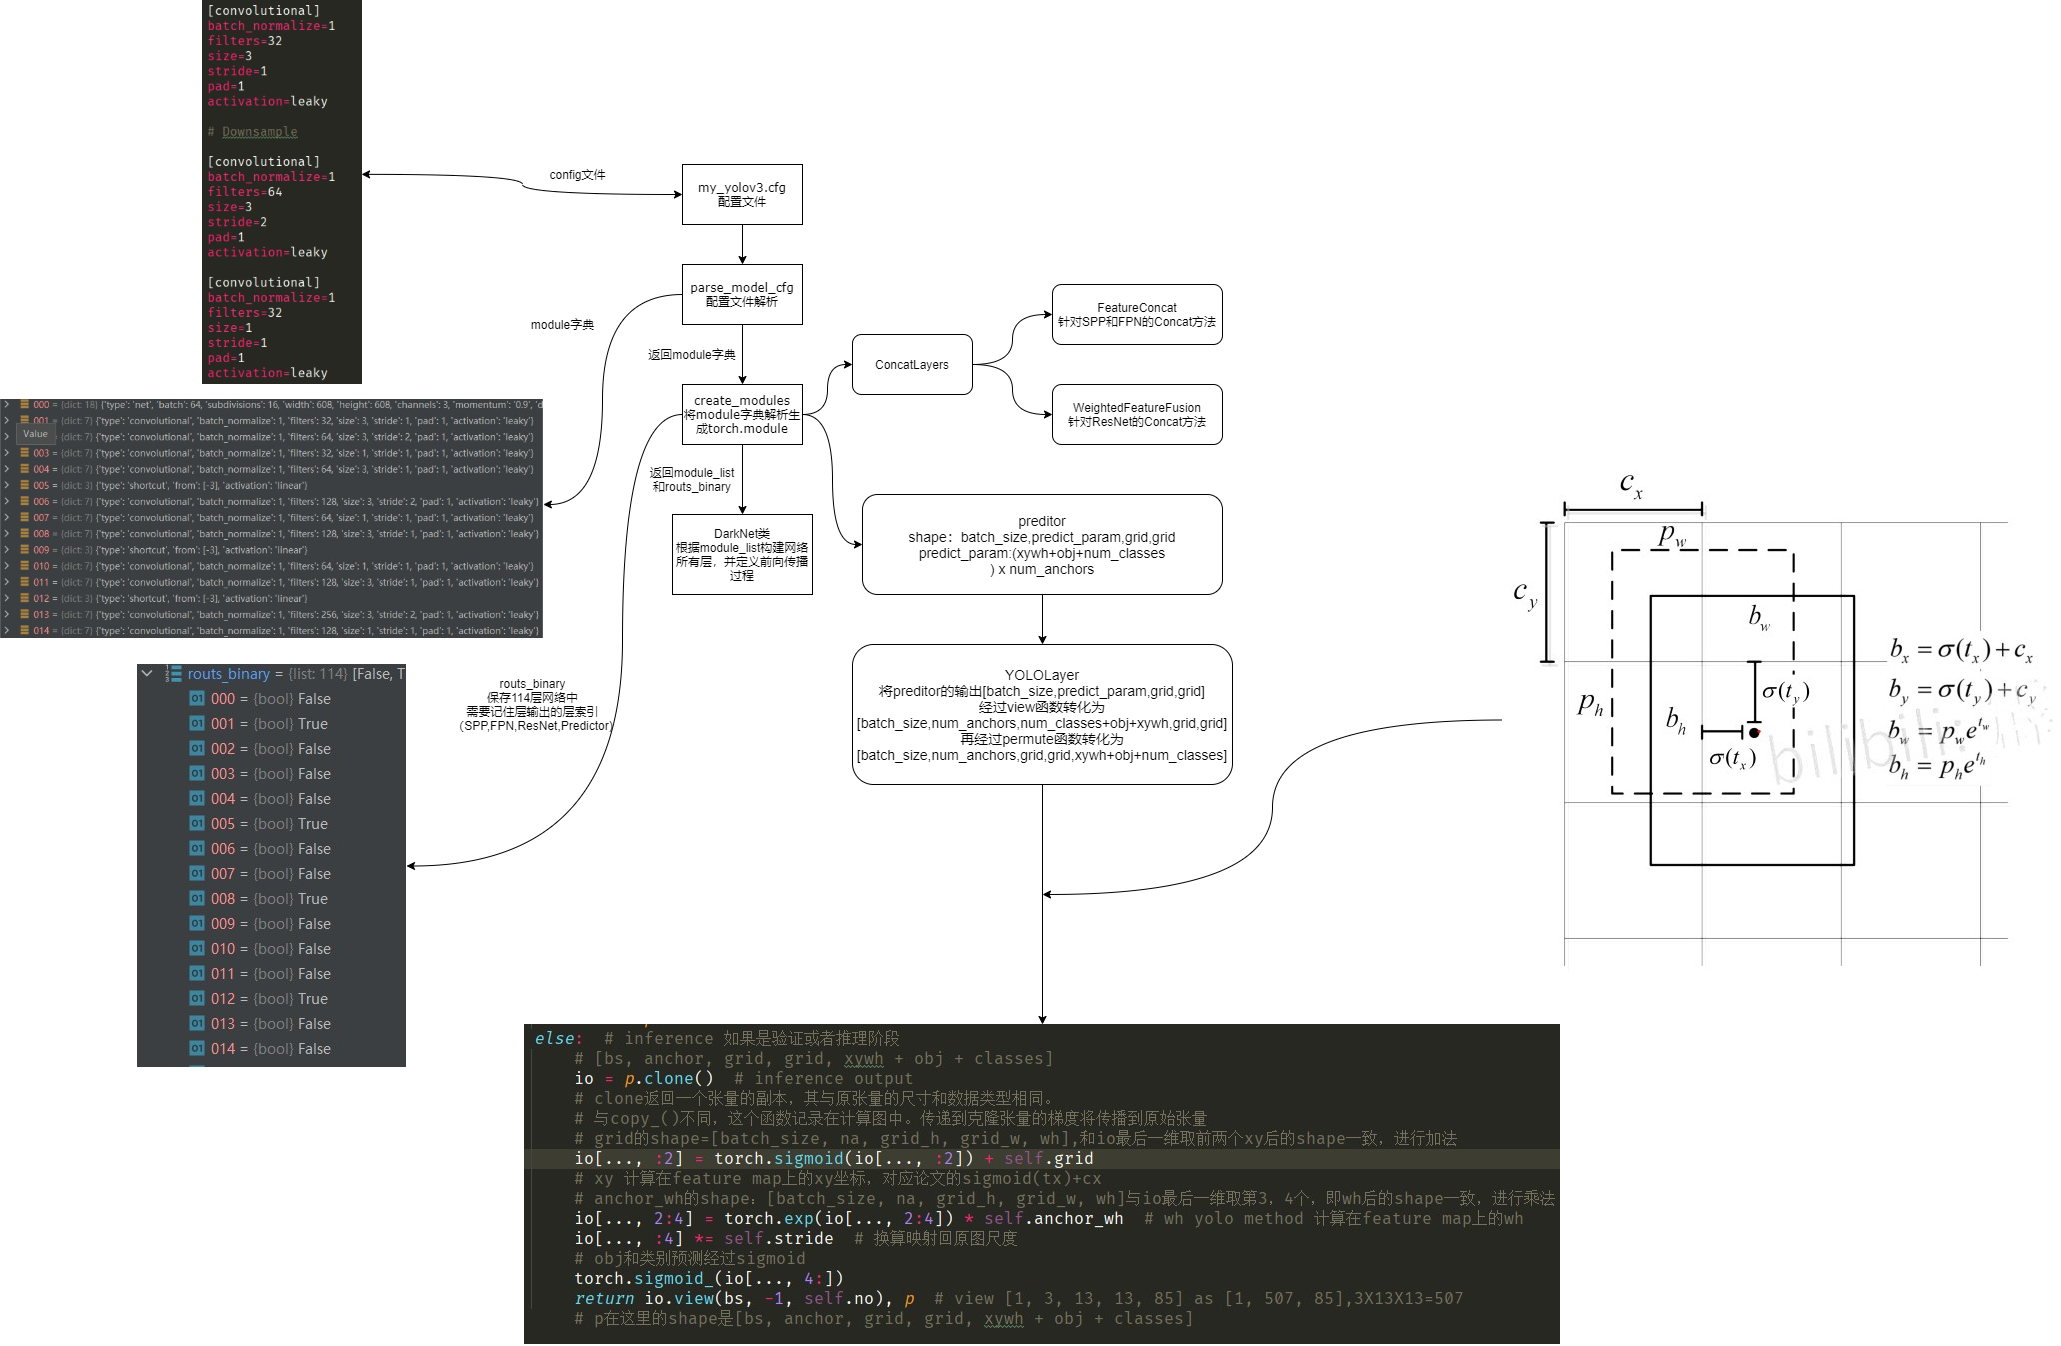Click the bool icon of routs_binary 000
Screen dimensions: 2061x1346
point(197,699)
